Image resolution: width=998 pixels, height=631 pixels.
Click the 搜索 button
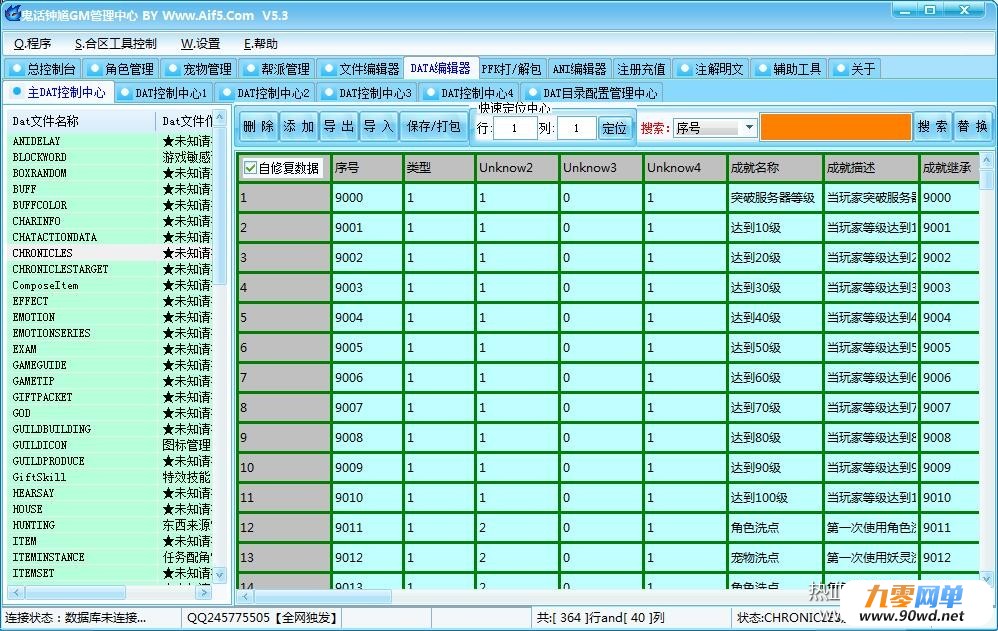[x=932, y=126]
